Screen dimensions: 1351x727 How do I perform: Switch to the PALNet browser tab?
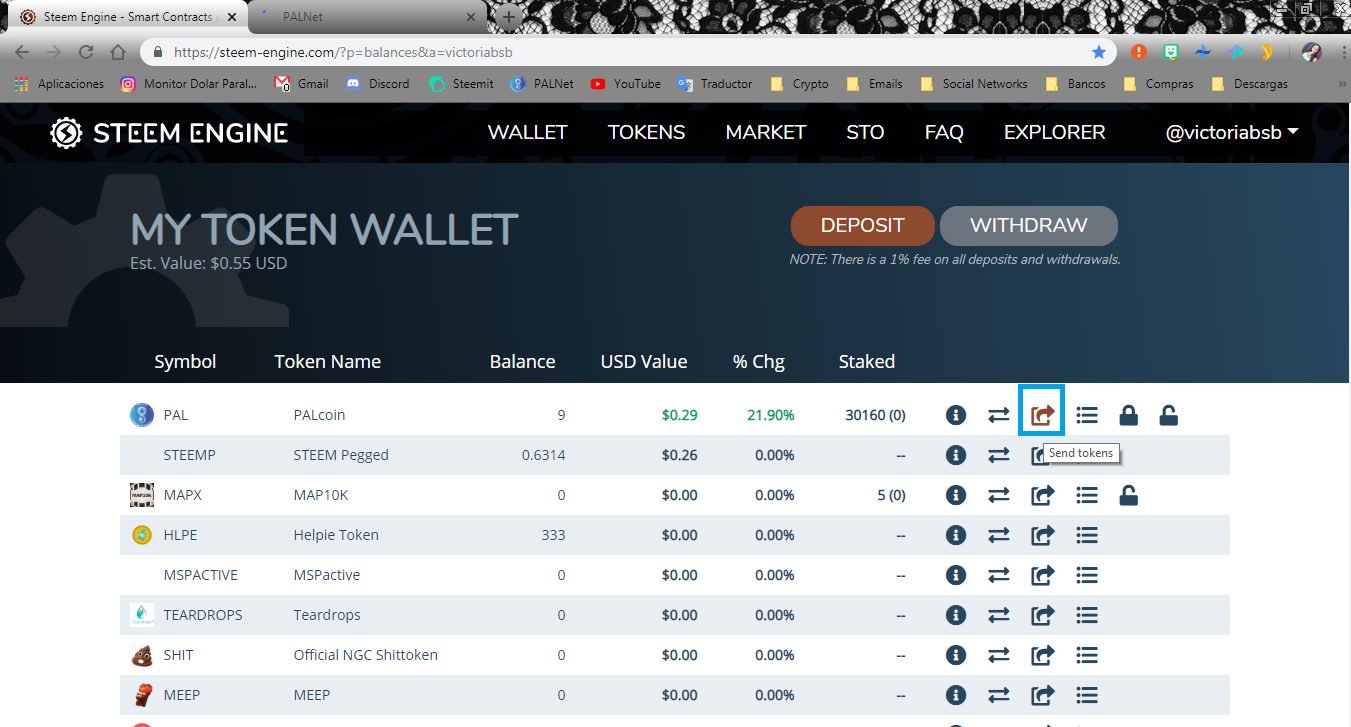click(365, 17)
